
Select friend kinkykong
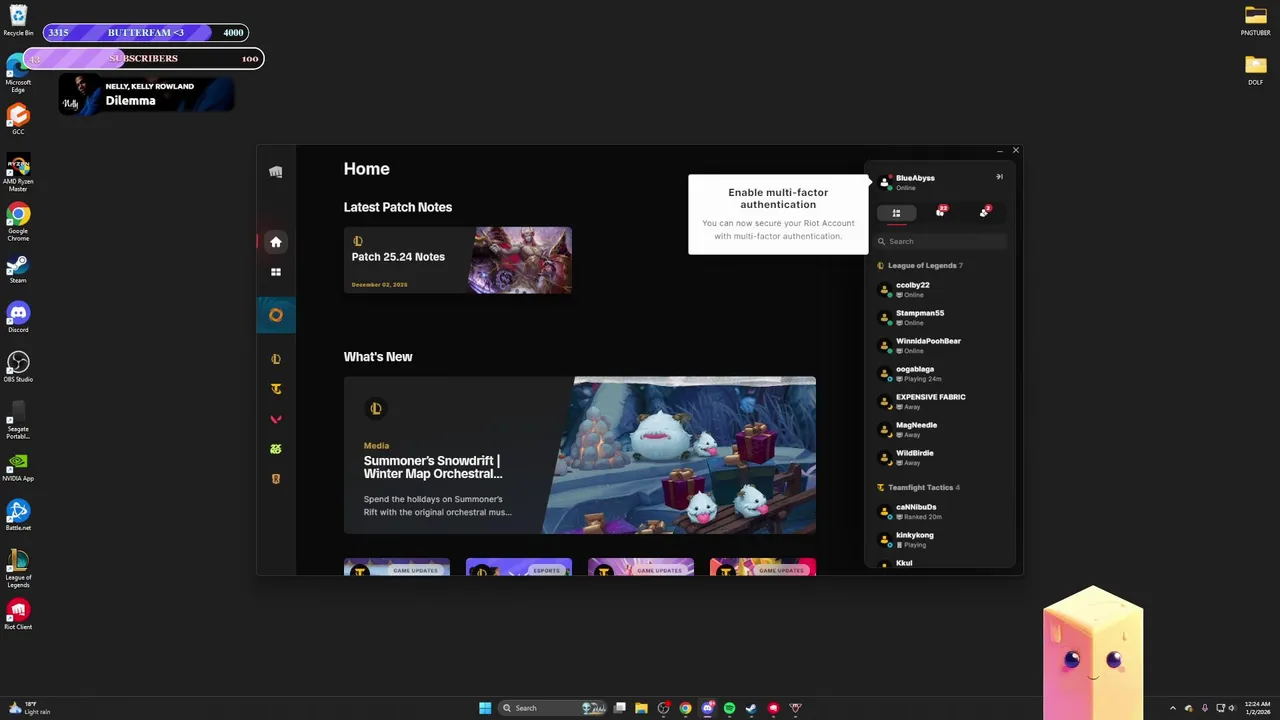(x=940, y=539)
